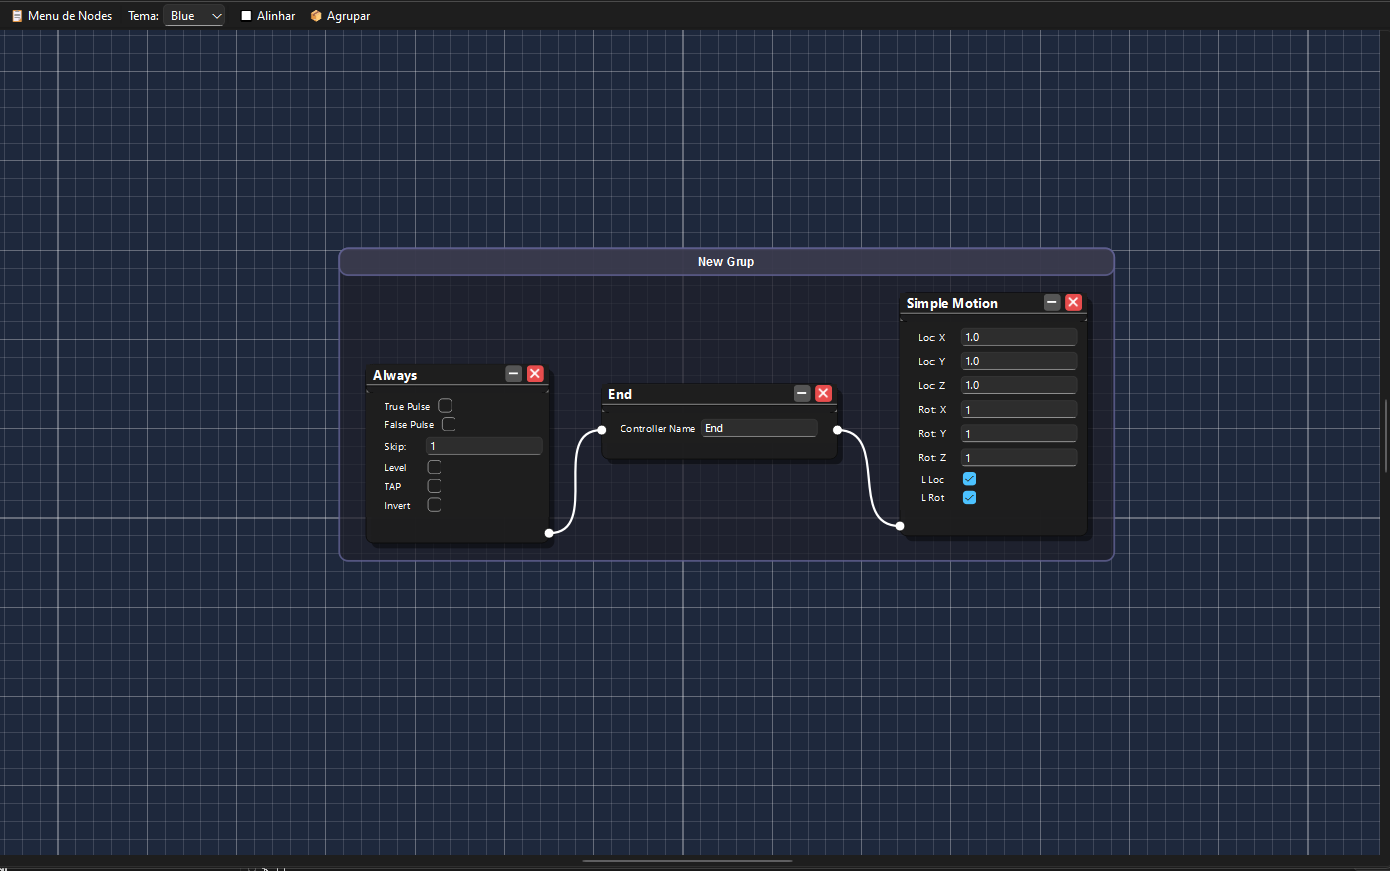Click the Always node output socket
Image resolution: width=1390 pixels, height=871 pixels.
coord(549,533)
